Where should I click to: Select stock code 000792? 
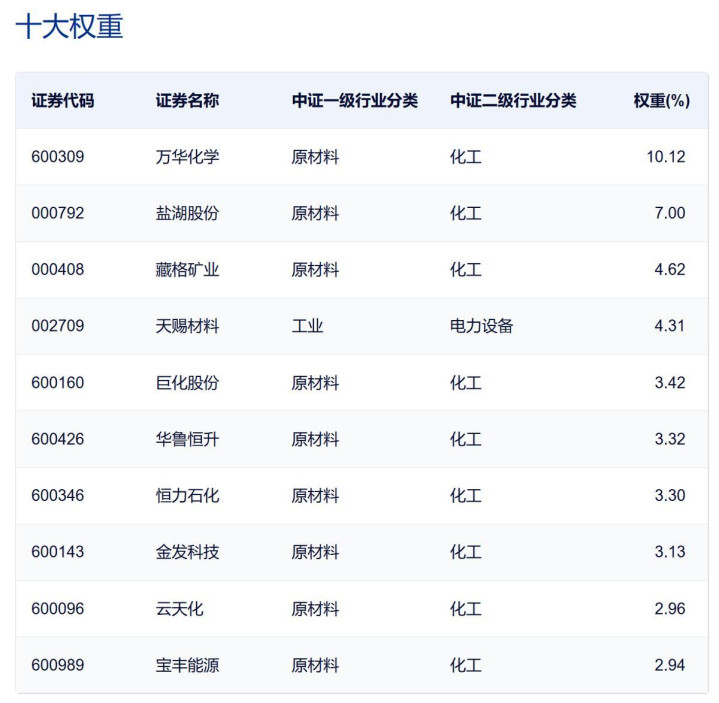(x=58, y=213)
